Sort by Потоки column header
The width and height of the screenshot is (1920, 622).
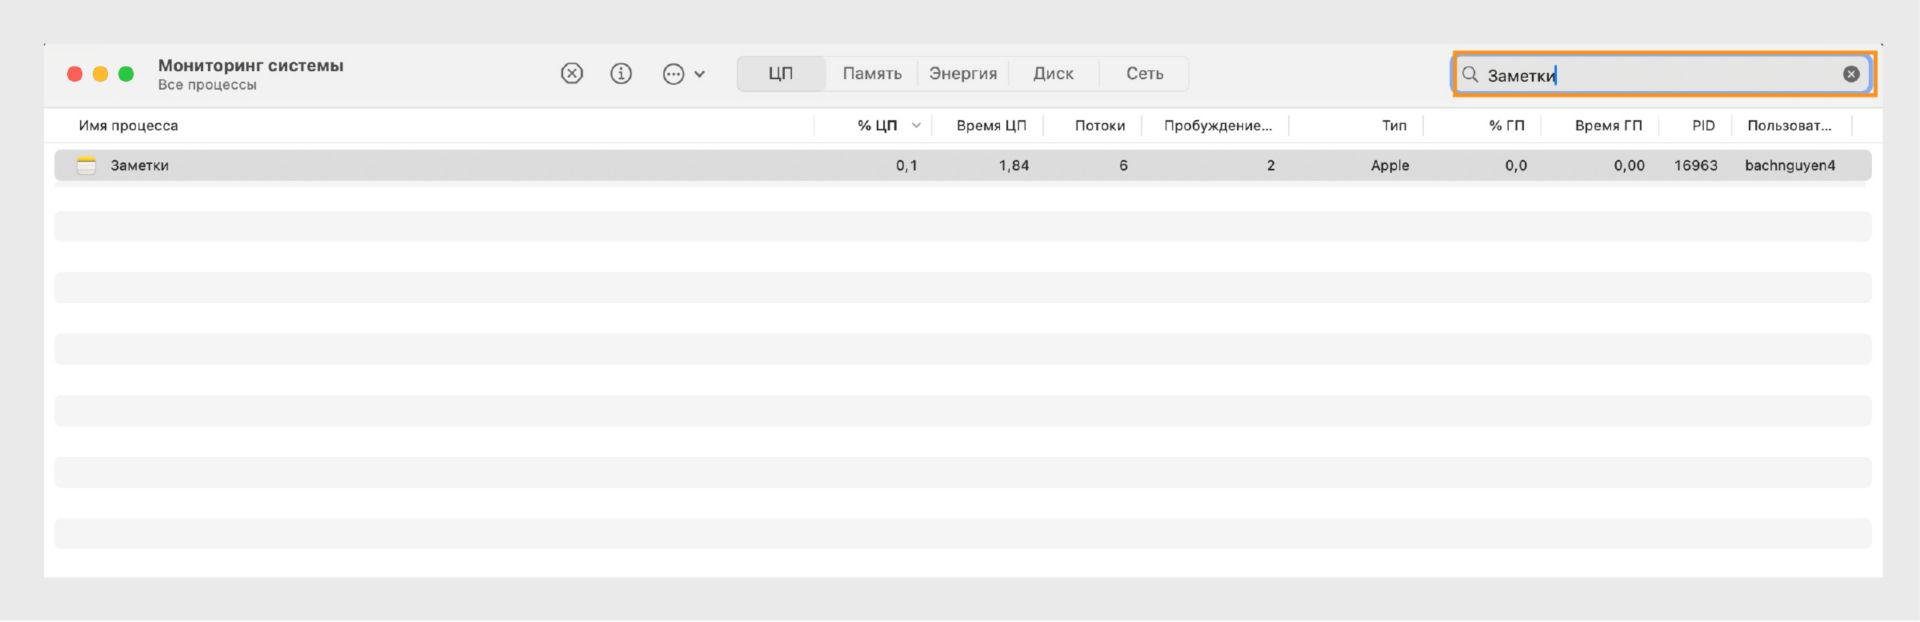1100,126
